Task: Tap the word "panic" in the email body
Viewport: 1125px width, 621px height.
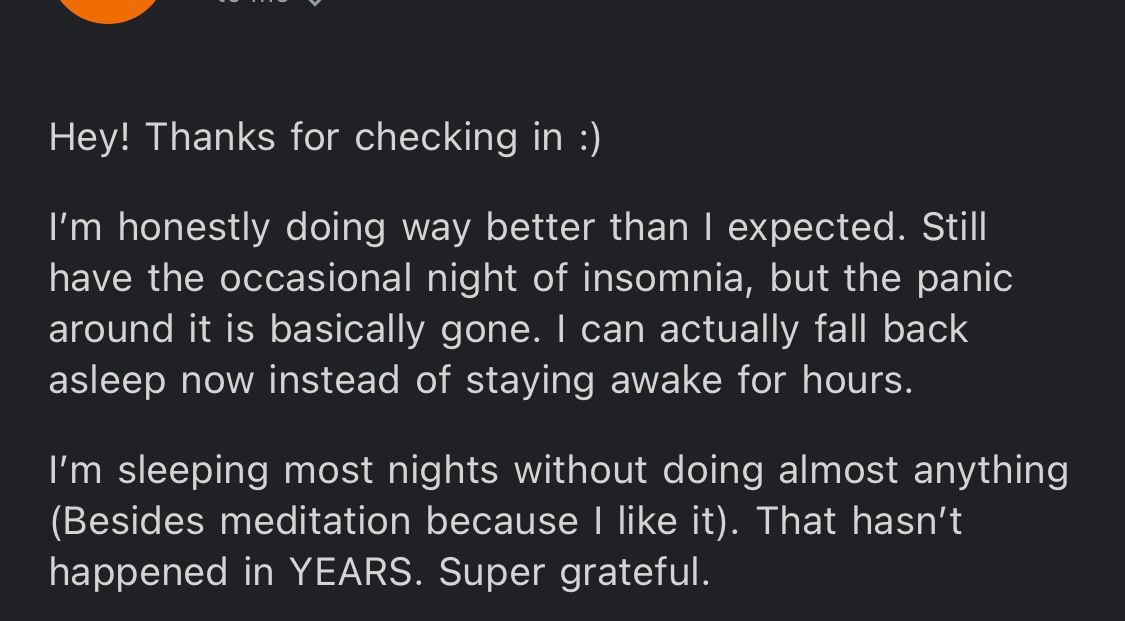Action: (x=964, y=279)
